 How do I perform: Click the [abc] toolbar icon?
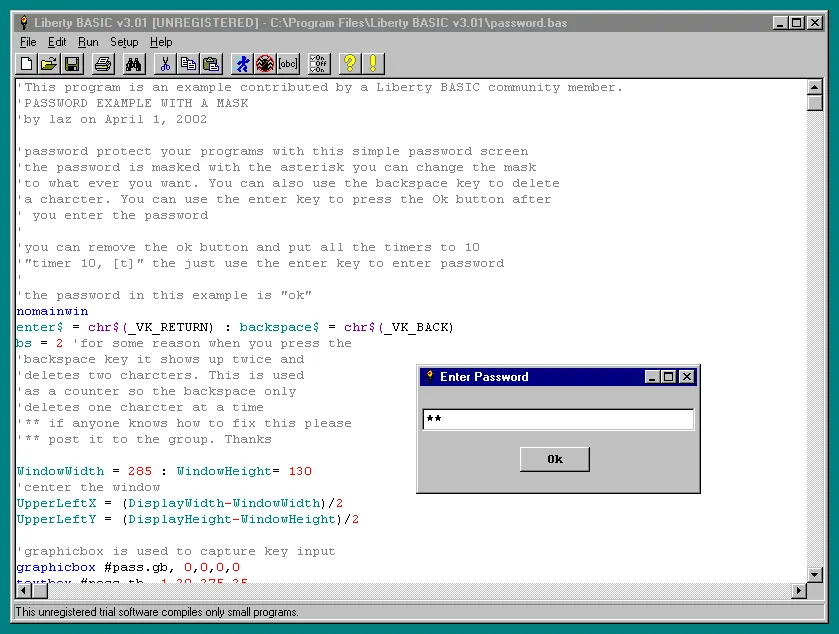288,64
